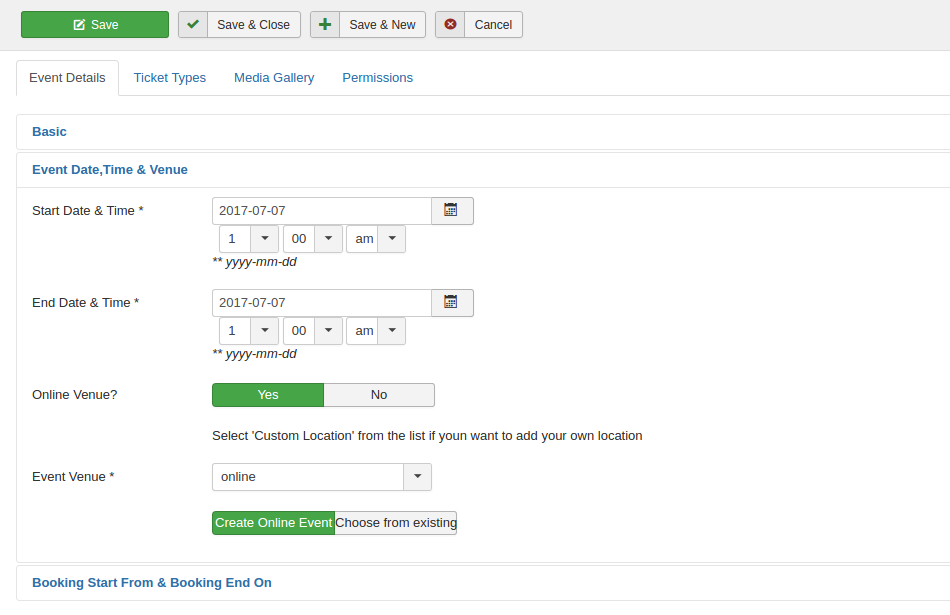Click the Start Date text field
The image size is (950, 615).
point(321,211)
